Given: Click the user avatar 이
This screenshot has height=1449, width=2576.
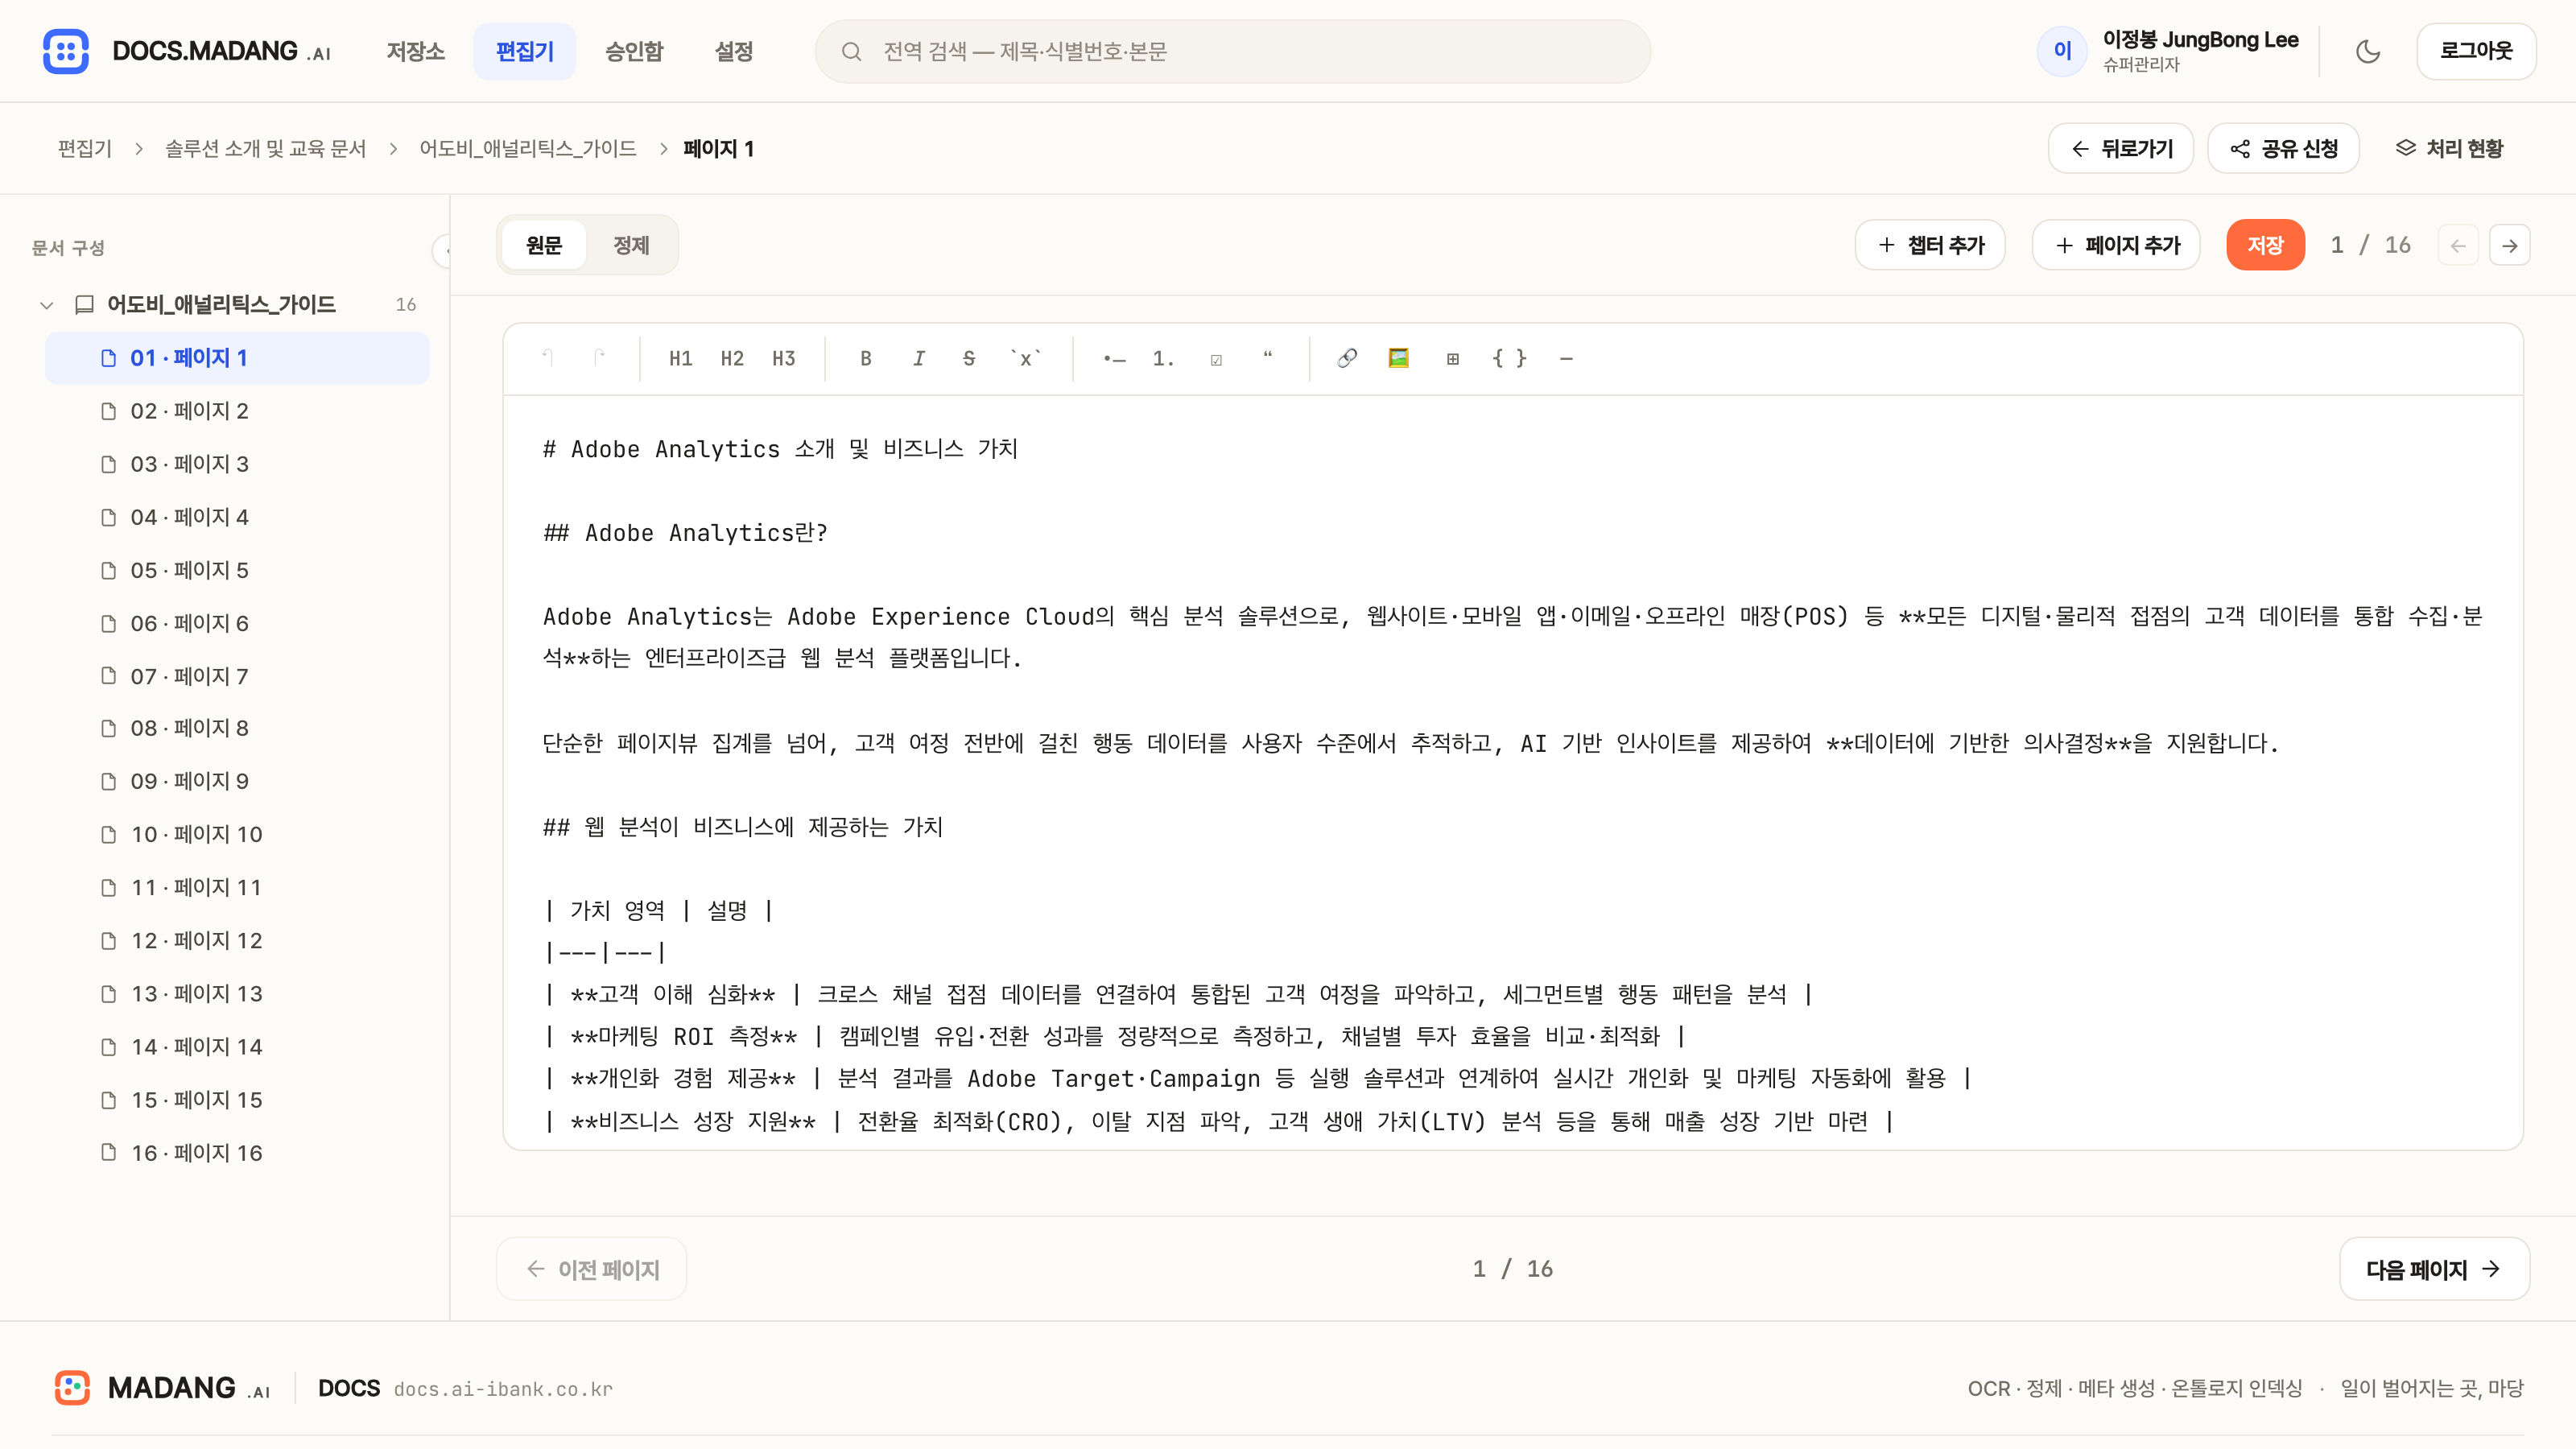Looking at the screenshot, I should [x=2062, y=51].
